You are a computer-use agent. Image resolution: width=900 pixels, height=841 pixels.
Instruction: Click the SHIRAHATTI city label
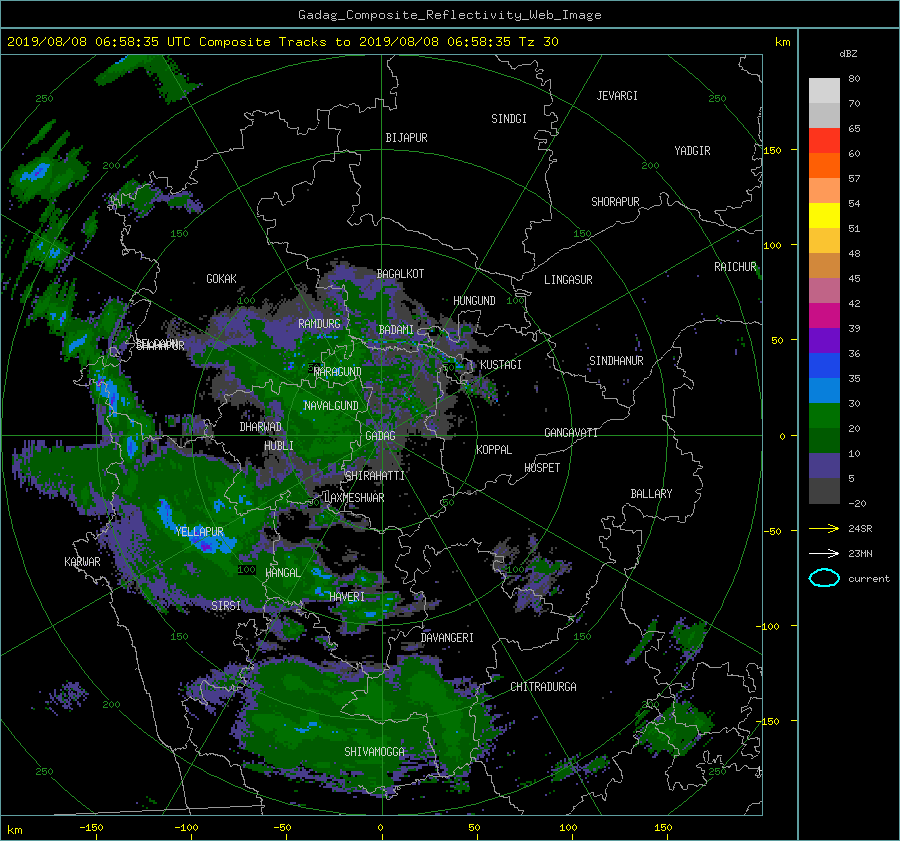point(375,476)
